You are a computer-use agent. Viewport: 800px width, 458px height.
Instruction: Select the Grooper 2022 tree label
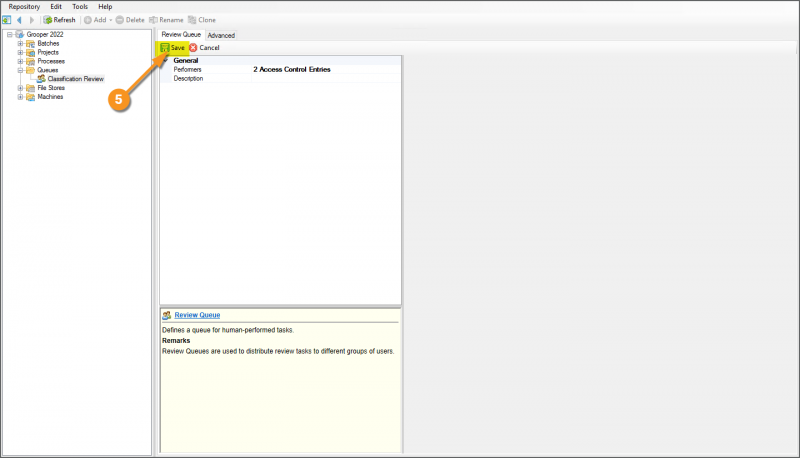point(45,35)
